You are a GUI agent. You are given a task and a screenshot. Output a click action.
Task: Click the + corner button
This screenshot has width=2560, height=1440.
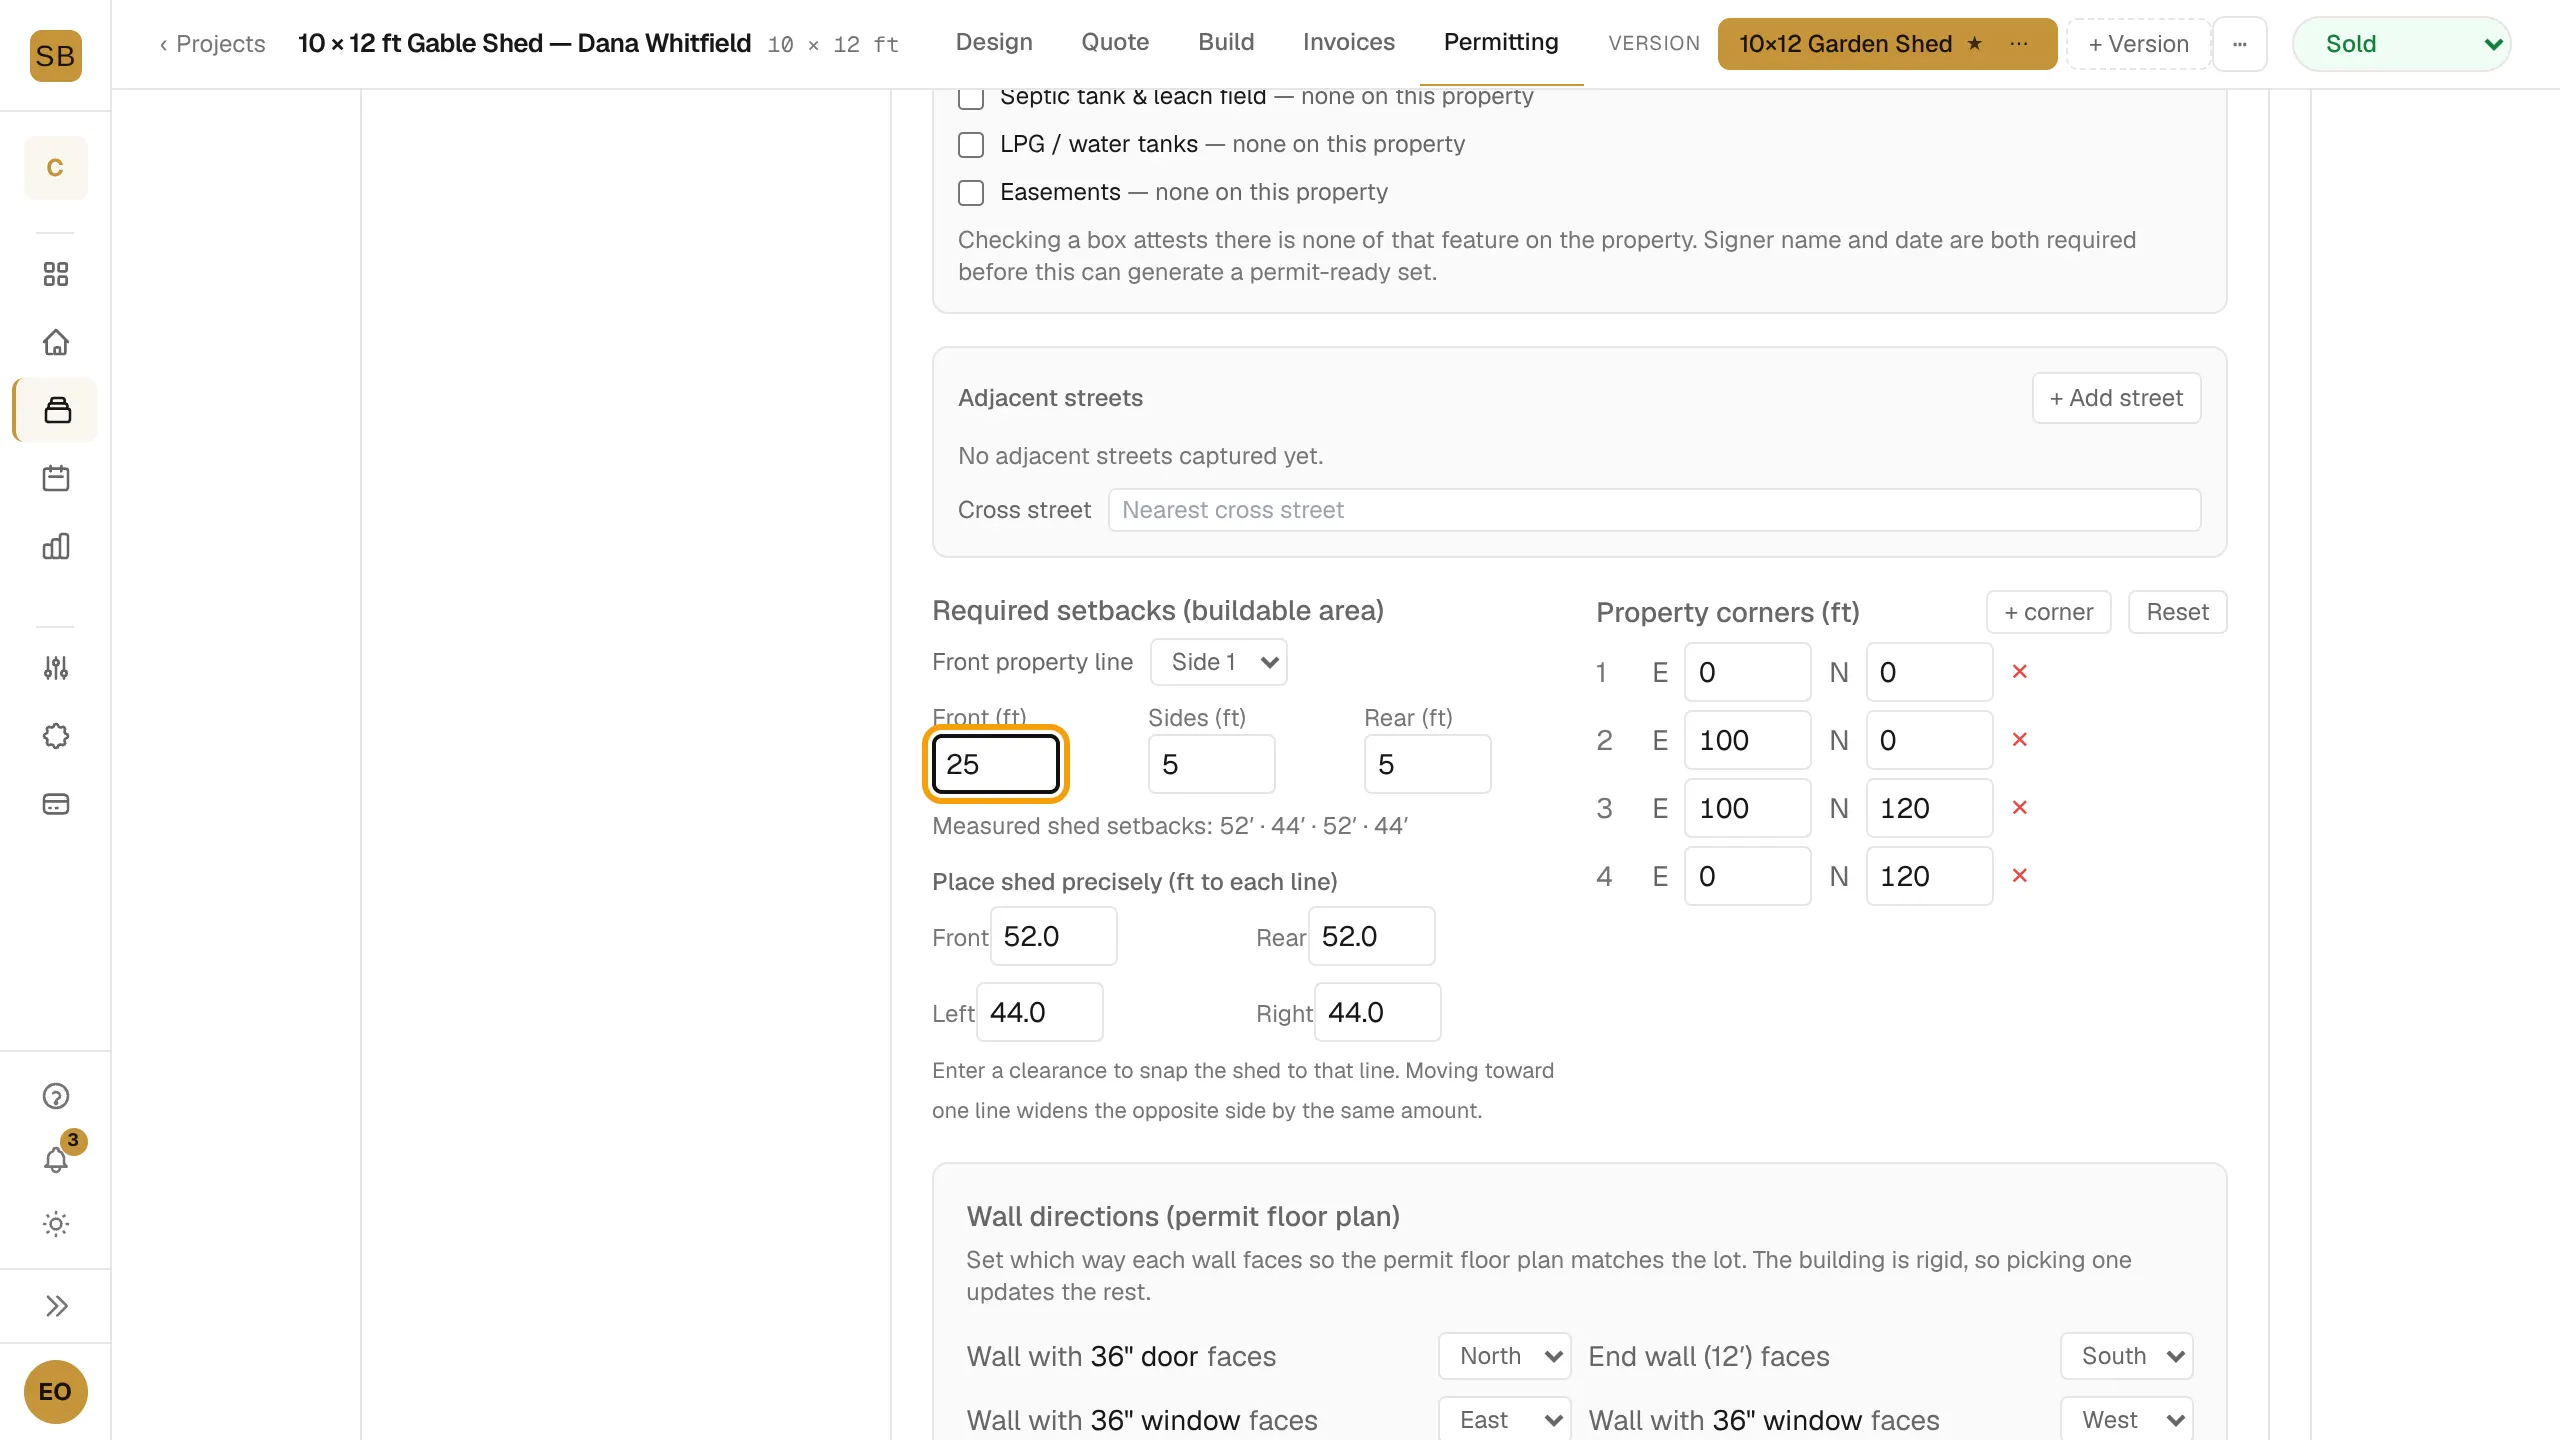coord(2048,612)
